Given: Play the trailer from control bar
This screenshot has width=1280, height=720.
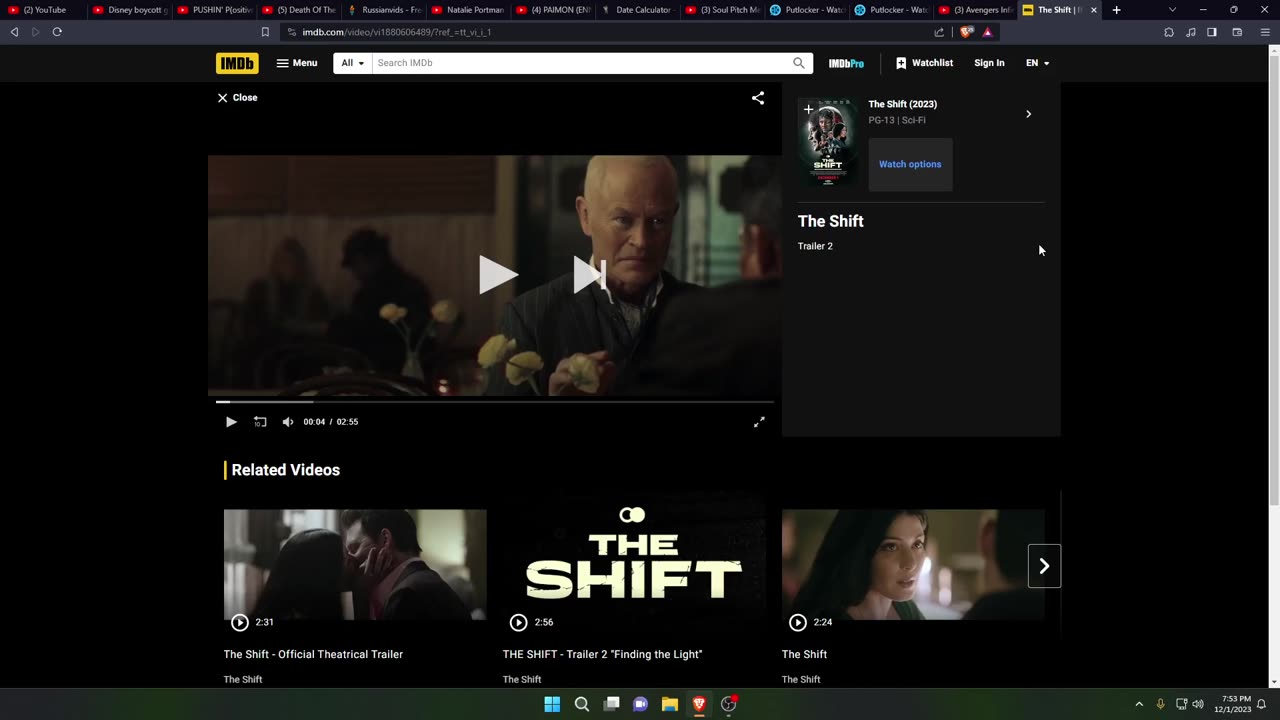Looking at the screenshot, I should click(231, 422).
